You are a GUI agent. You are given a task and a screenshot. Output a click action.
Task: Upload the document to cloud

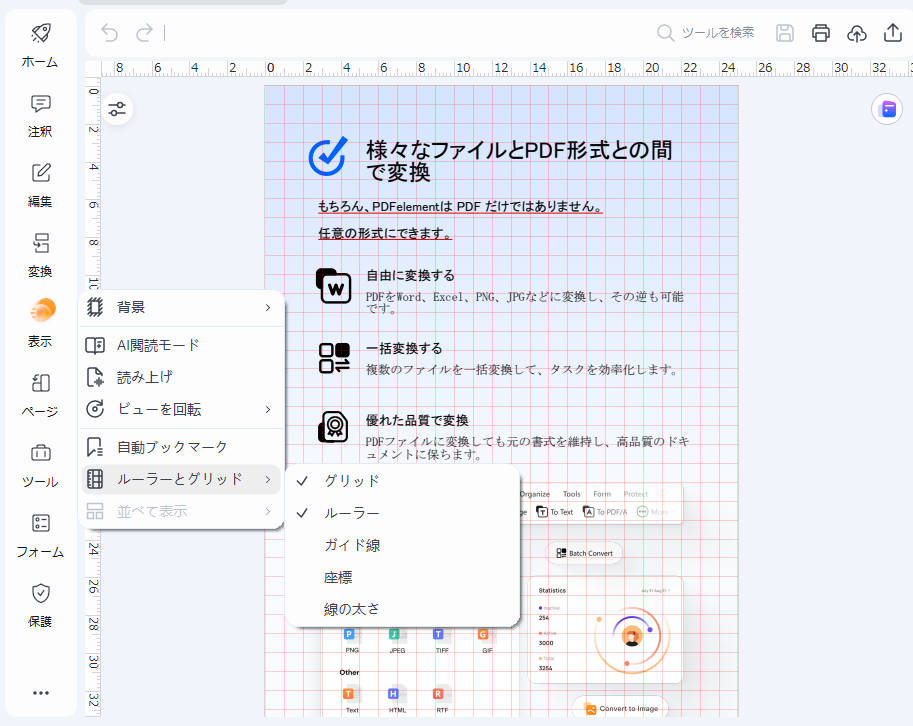click(856, 32)
